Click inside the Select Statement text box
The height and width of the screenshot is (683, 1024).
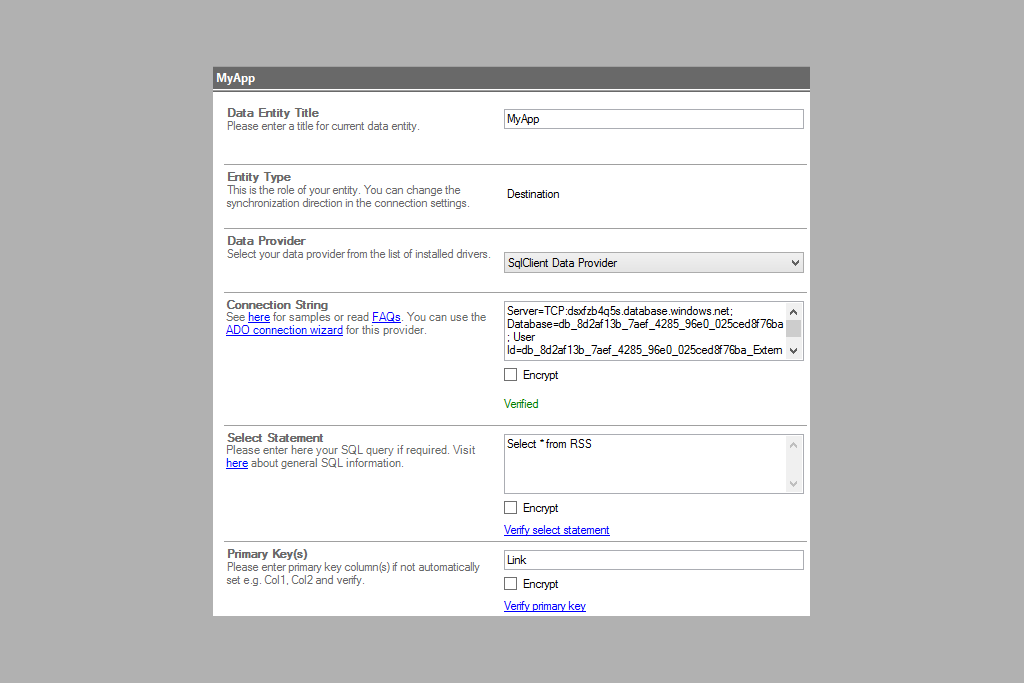click(644, 464)
